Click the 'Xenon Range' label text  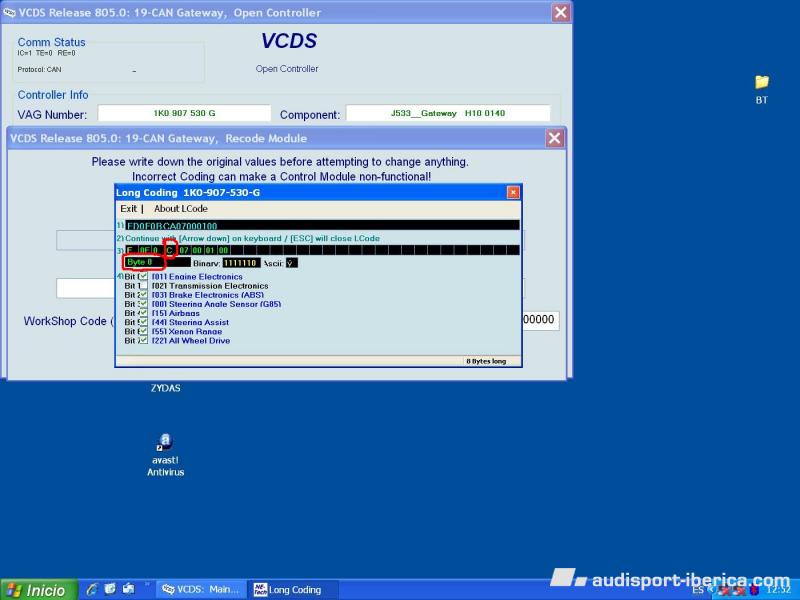(195, 332)
